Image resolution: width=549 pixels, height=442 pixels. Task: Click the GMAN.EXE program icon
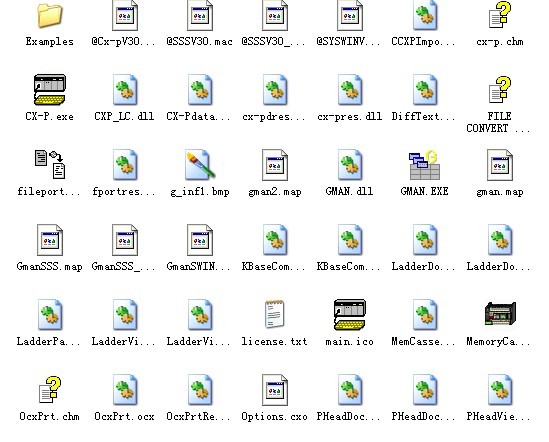(x=424, y=165)
